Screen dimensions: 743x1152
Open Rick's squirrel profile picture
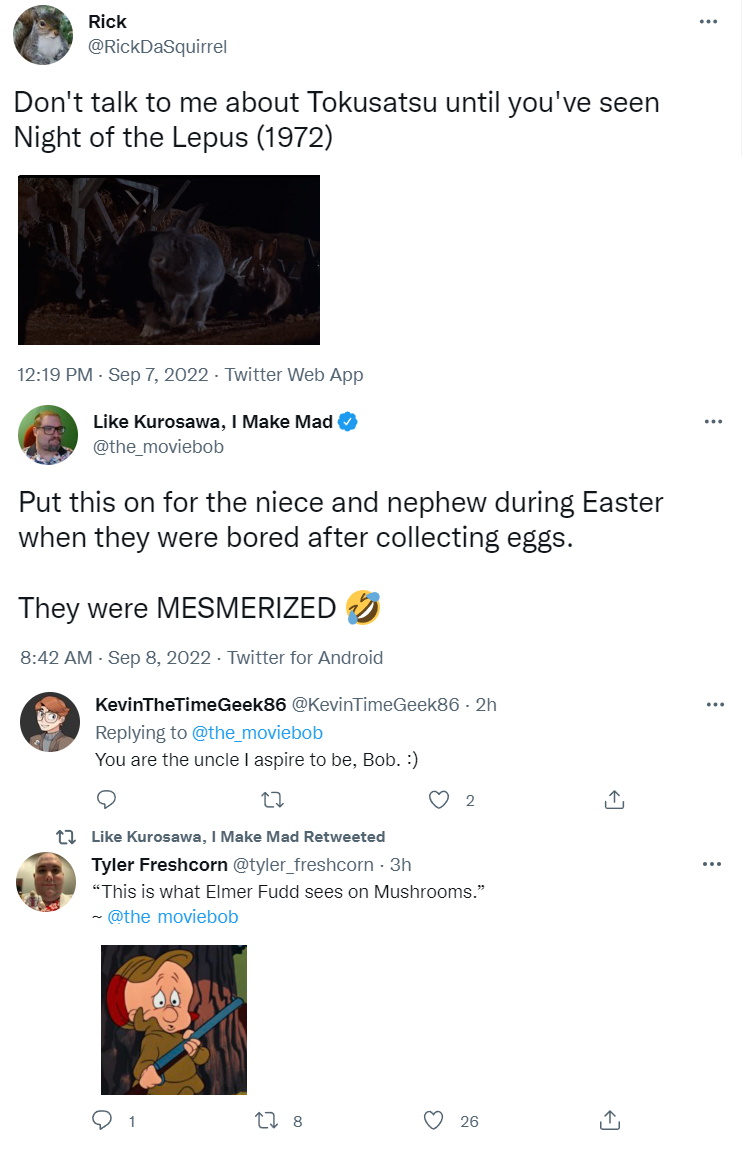tap(43, 35)
